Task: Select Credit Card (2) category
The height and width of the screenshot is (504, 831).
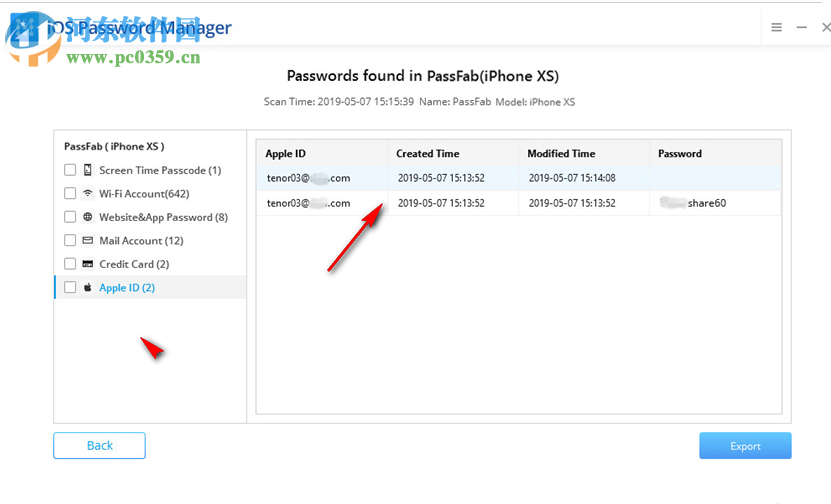Action: (x=134, y=264)
